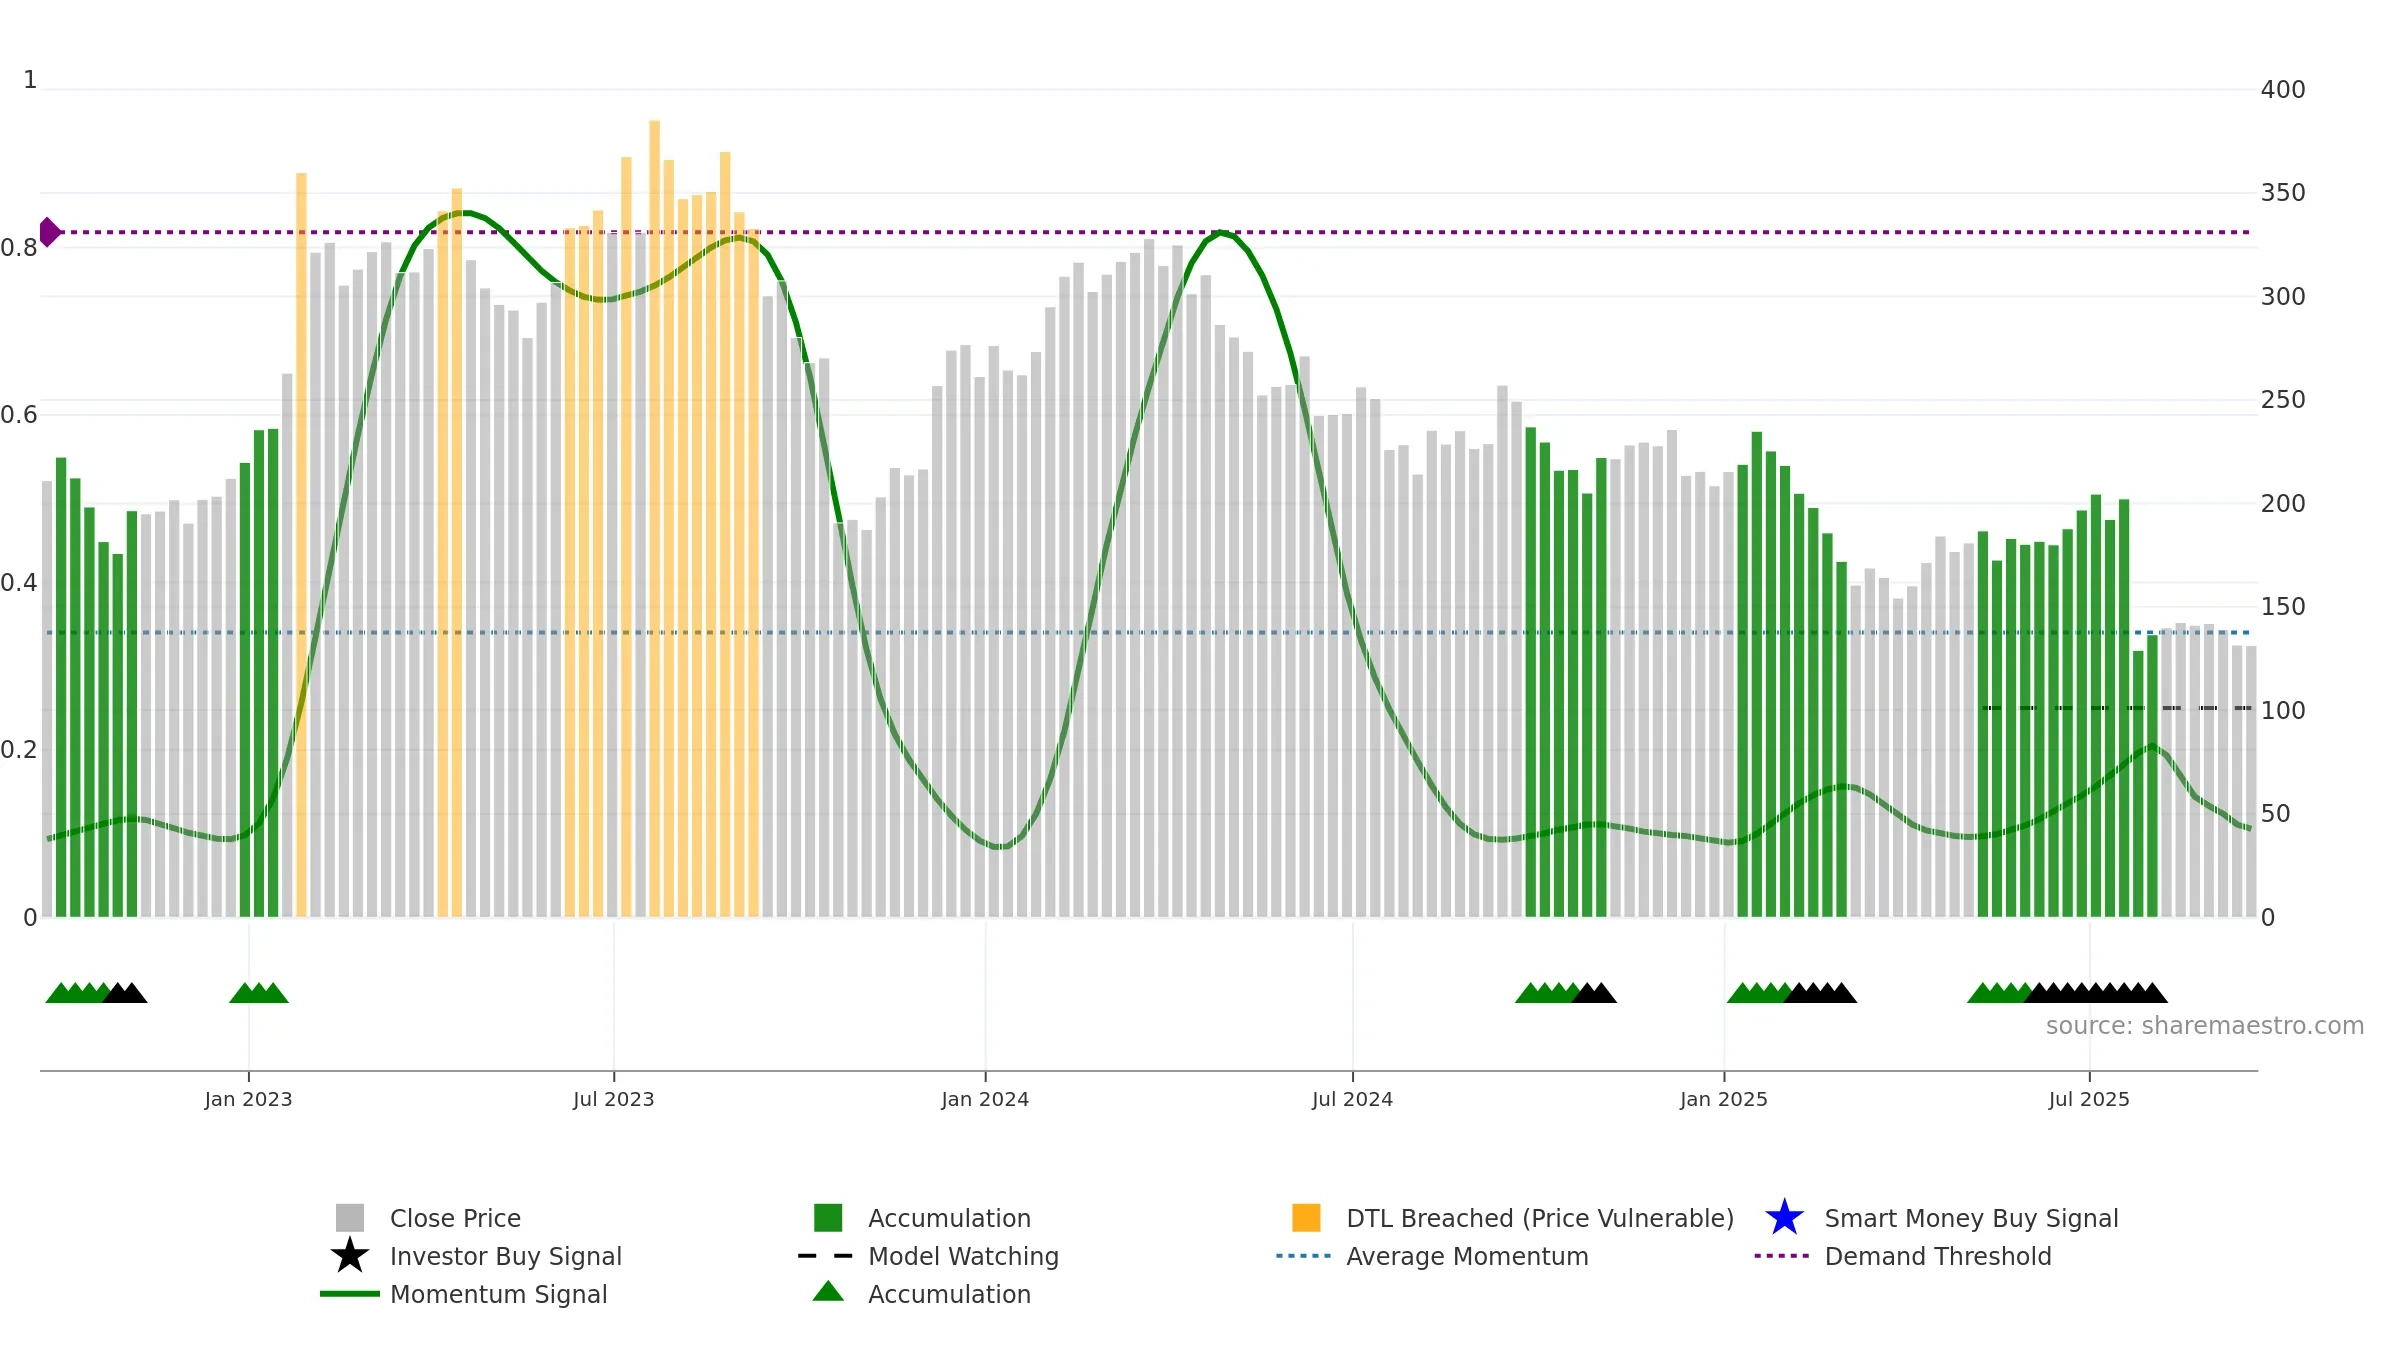Click the black Investor Buy Signal star
The width and height of the screenshot is (2400, 1350).
point(350,1255)
